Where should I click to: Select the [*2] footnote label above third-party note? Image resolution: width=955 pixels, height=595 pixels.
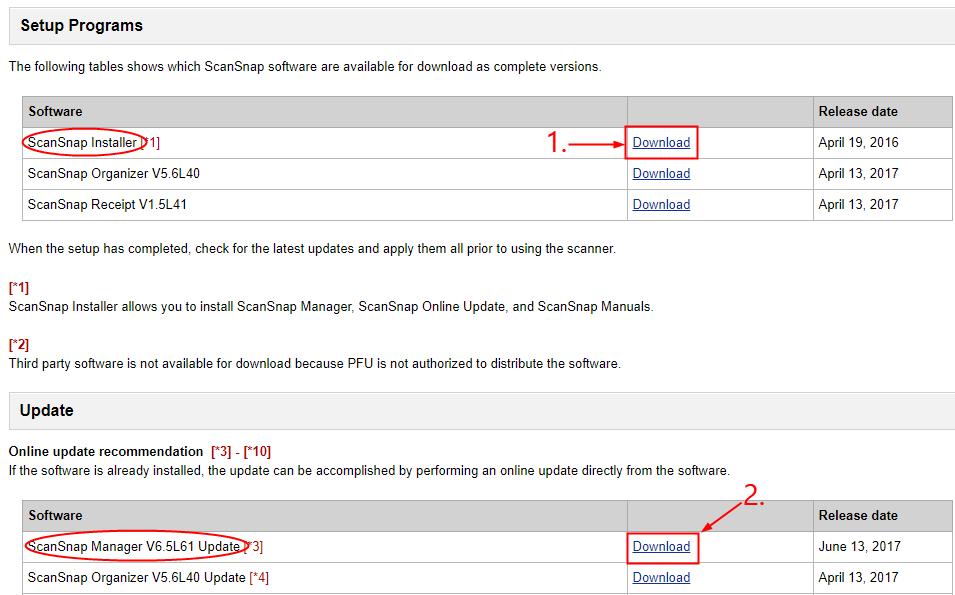[x=19, y=345]
